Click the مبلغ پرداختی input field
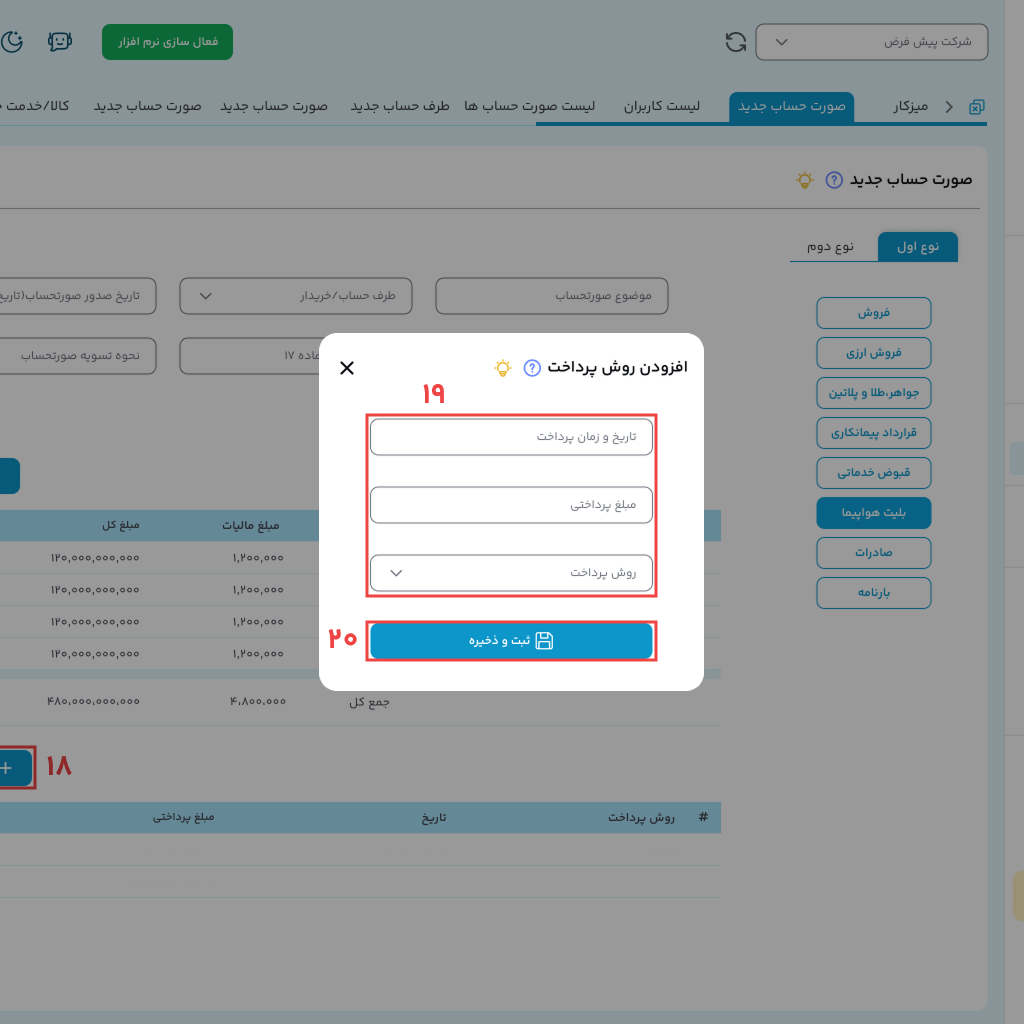 click(511, 505)
